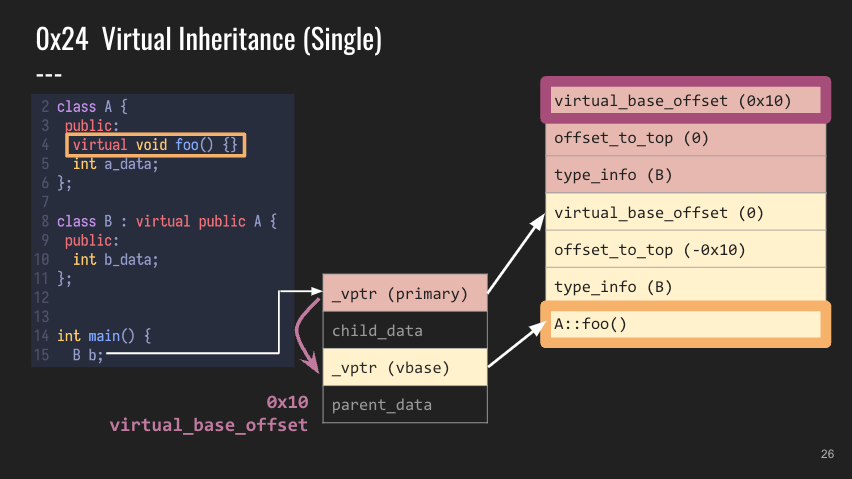Viewport: 852px width, 479px height.
Task: Select the 'virtual_base_offset (0x10)' vtable entry
Action: [x=685, y=100]
